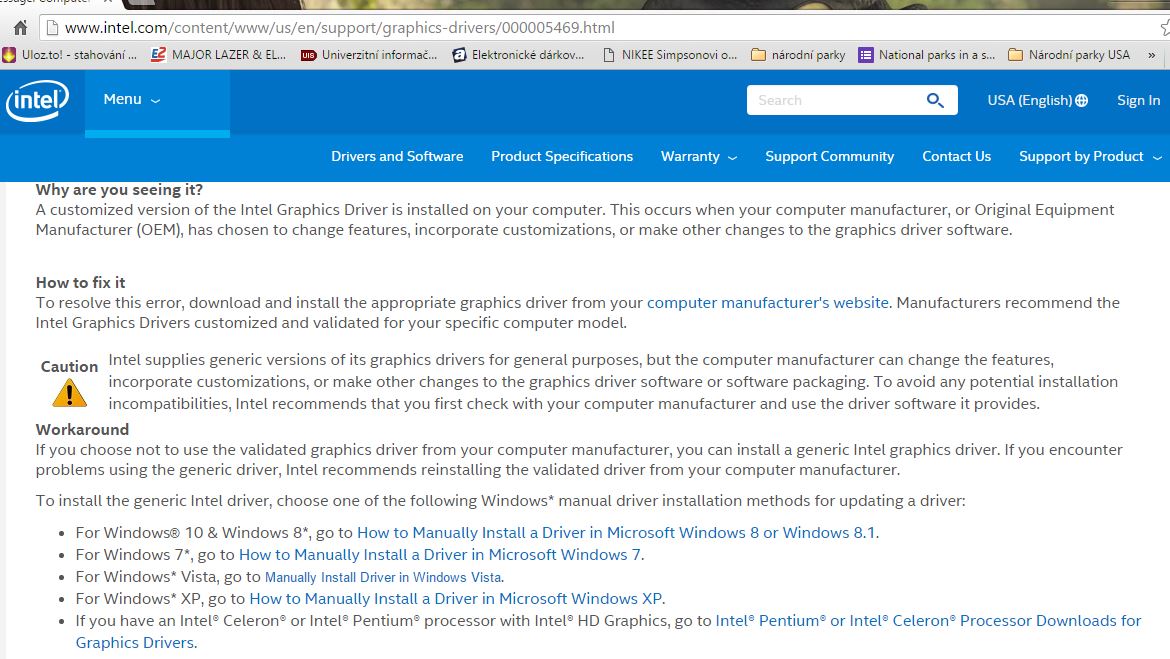Open Product Specifications in the nav bar

(562, 157)
